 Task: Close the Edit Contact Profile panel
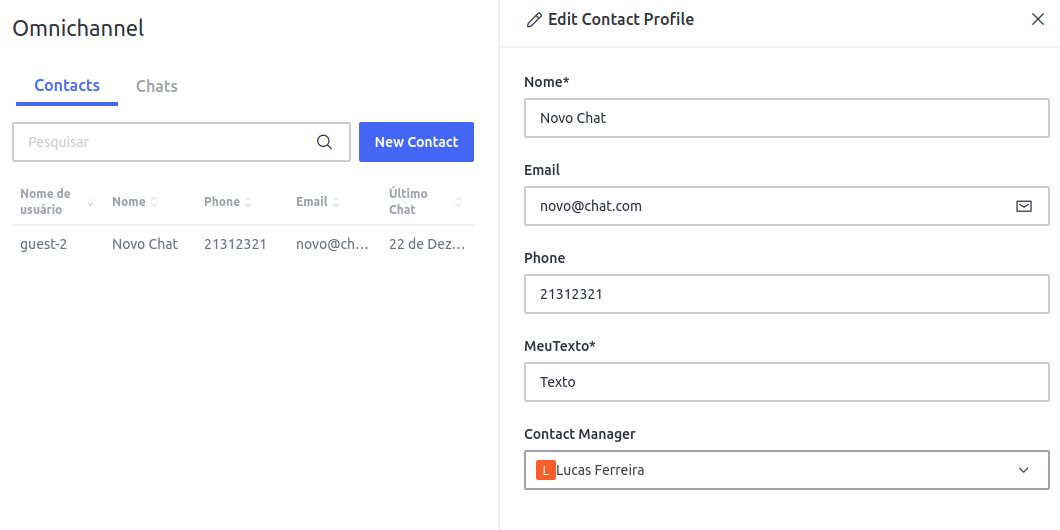coord(1037,19)
